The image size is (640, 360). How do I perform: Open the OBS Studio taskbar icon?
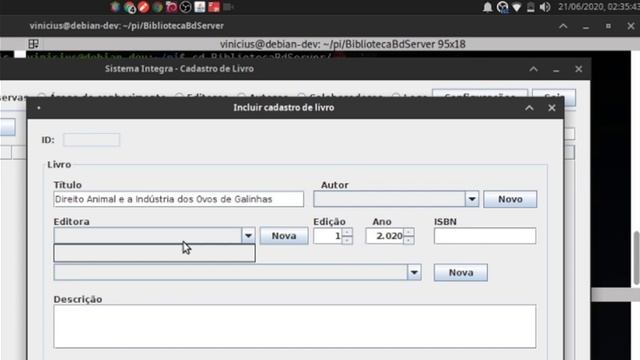(x=185, y=7)
